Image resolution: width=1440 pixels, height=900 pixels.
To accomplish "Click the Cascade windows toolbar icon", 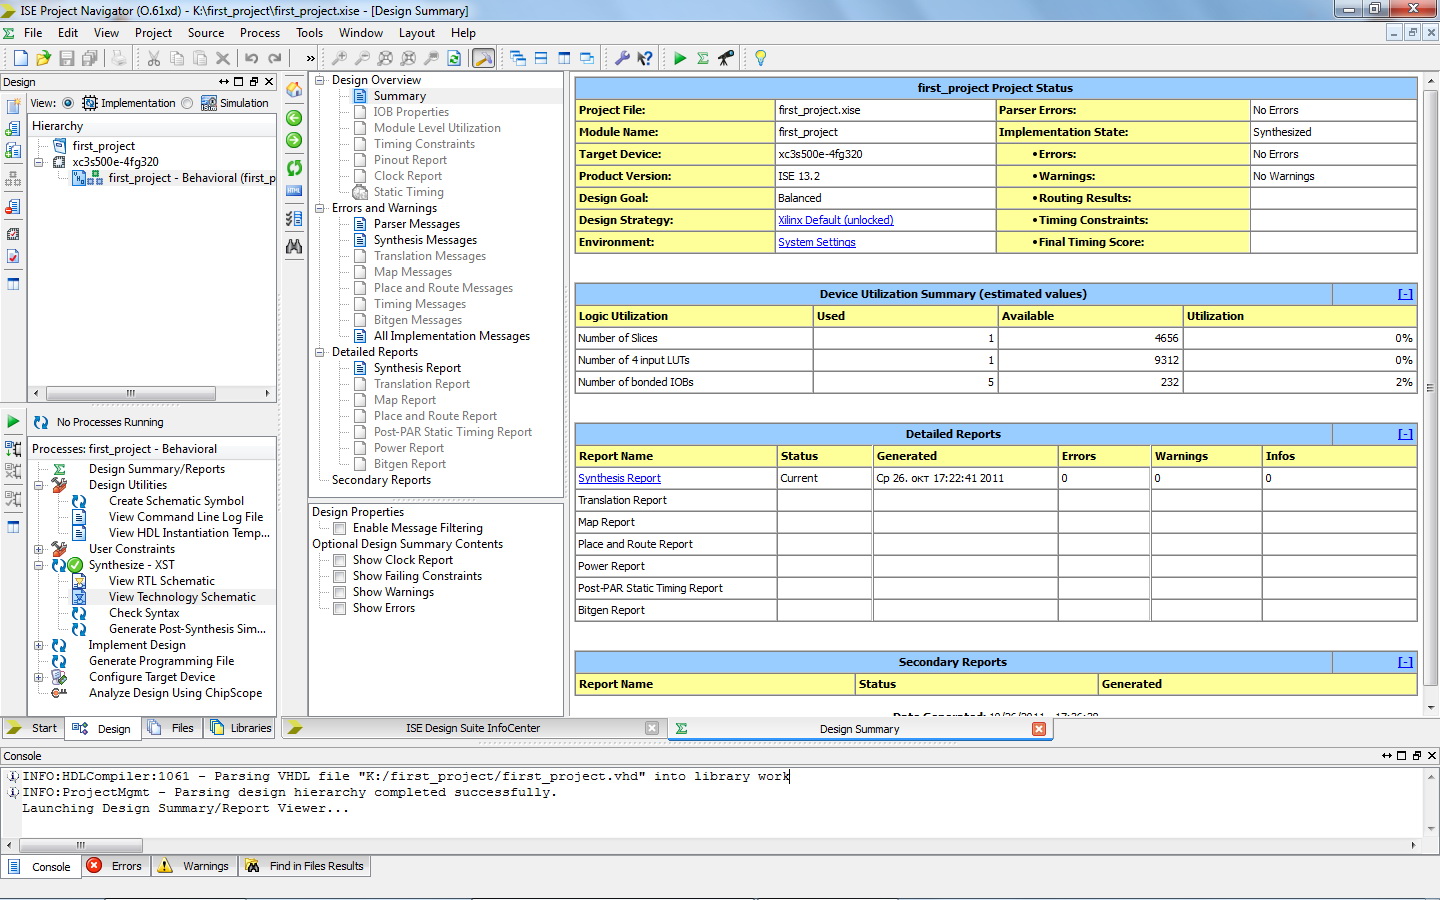I will (518, 58).
